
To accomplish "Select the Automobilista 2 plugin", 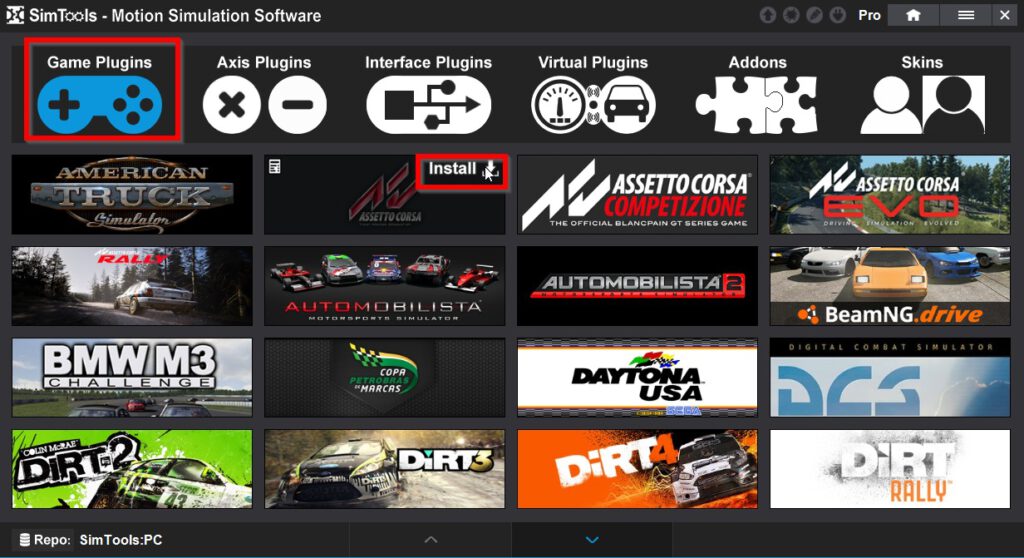I will click(637, 286).
